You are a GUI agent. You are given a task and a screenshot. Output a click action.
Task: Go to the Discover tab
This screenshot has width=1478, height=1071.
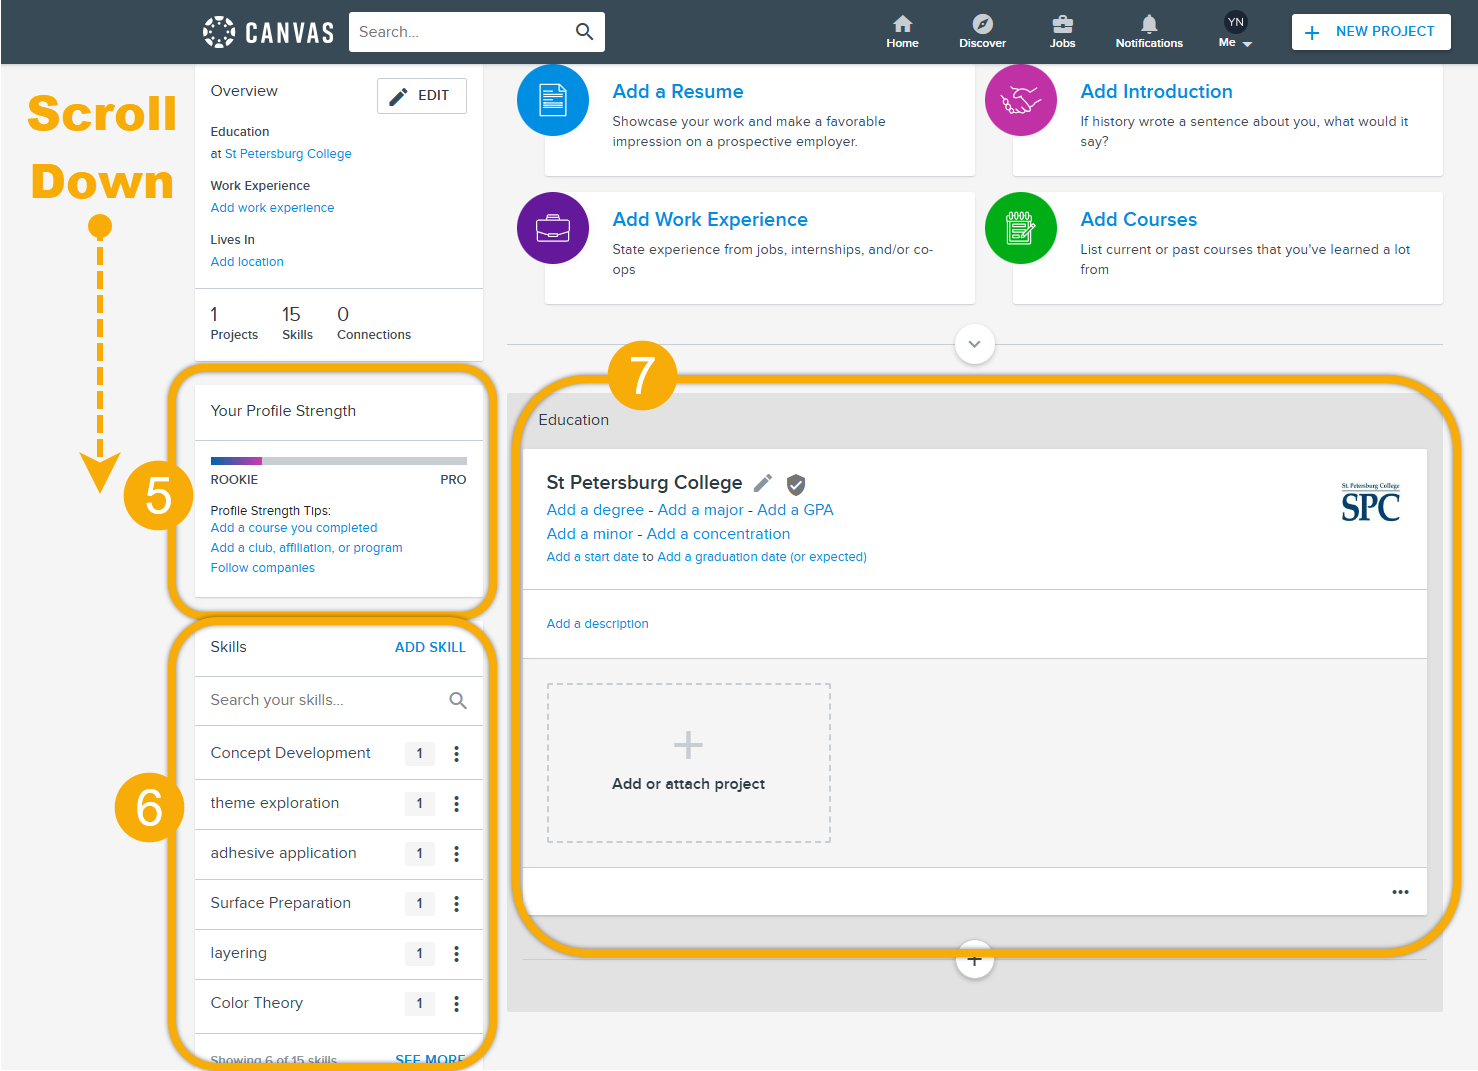click(x=982, y=31)
